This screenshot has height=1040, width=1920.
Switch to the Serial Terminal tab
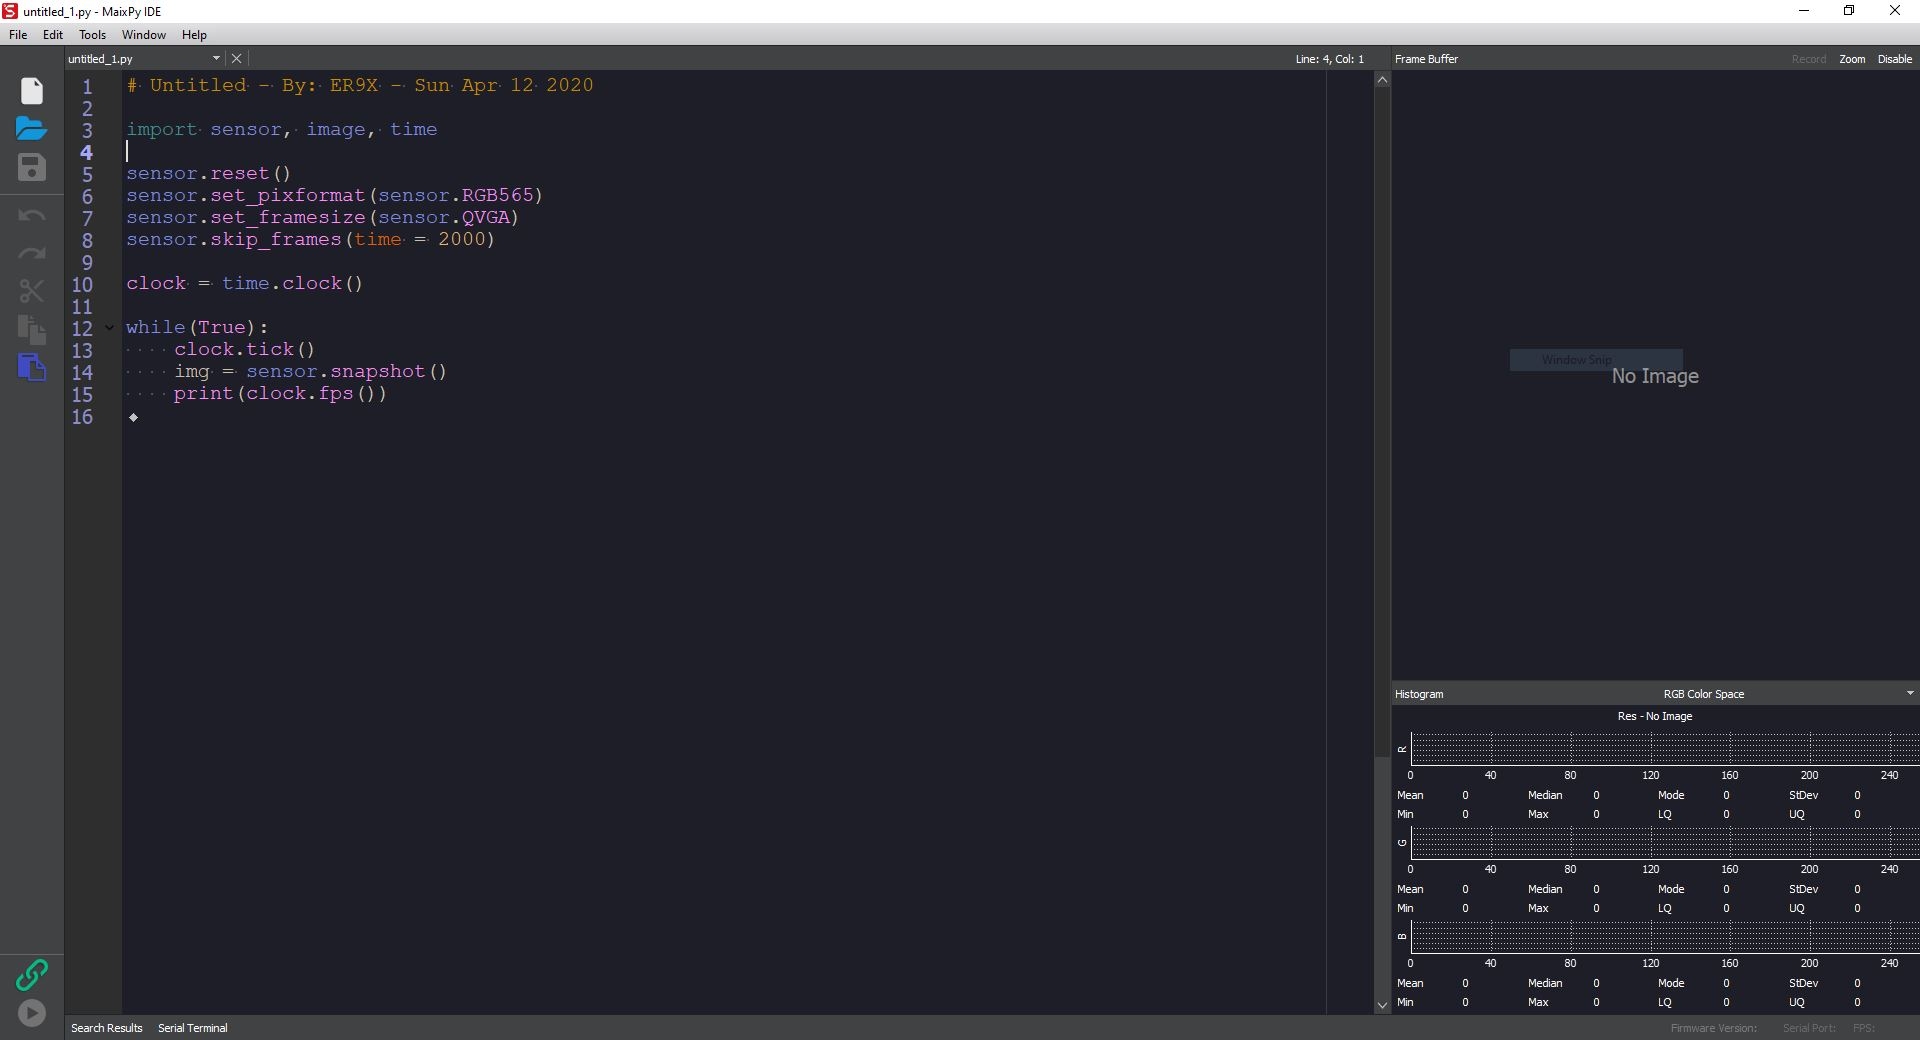193,1028
